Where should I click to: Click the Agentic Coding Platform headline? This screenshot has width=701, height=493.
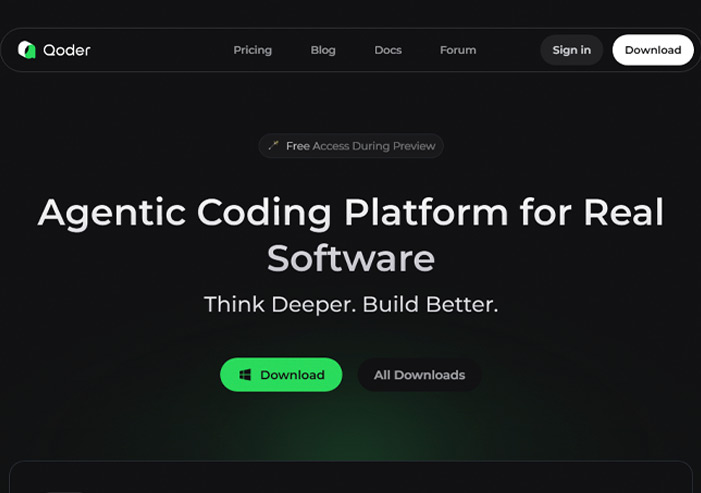pos(351,235)
